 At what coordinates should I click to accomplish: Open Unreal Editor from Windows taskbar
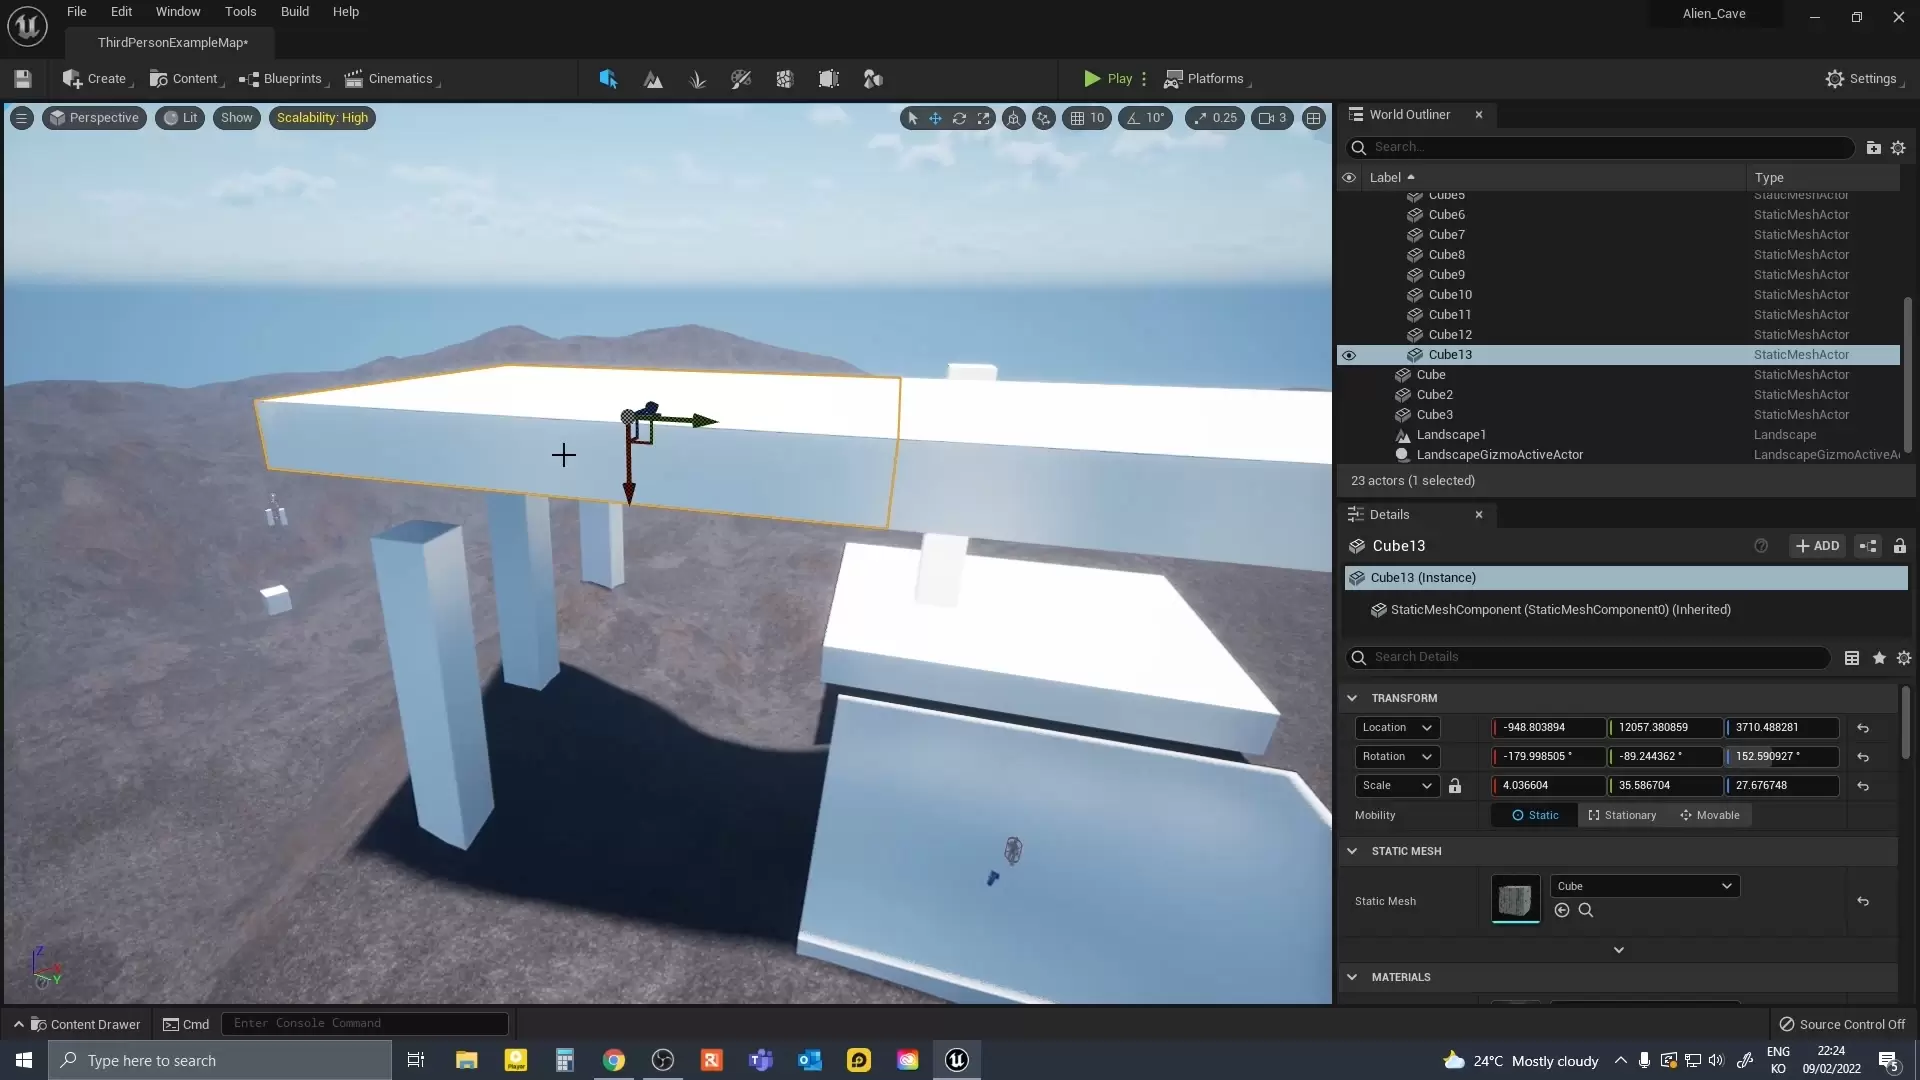pos(957,1060)
